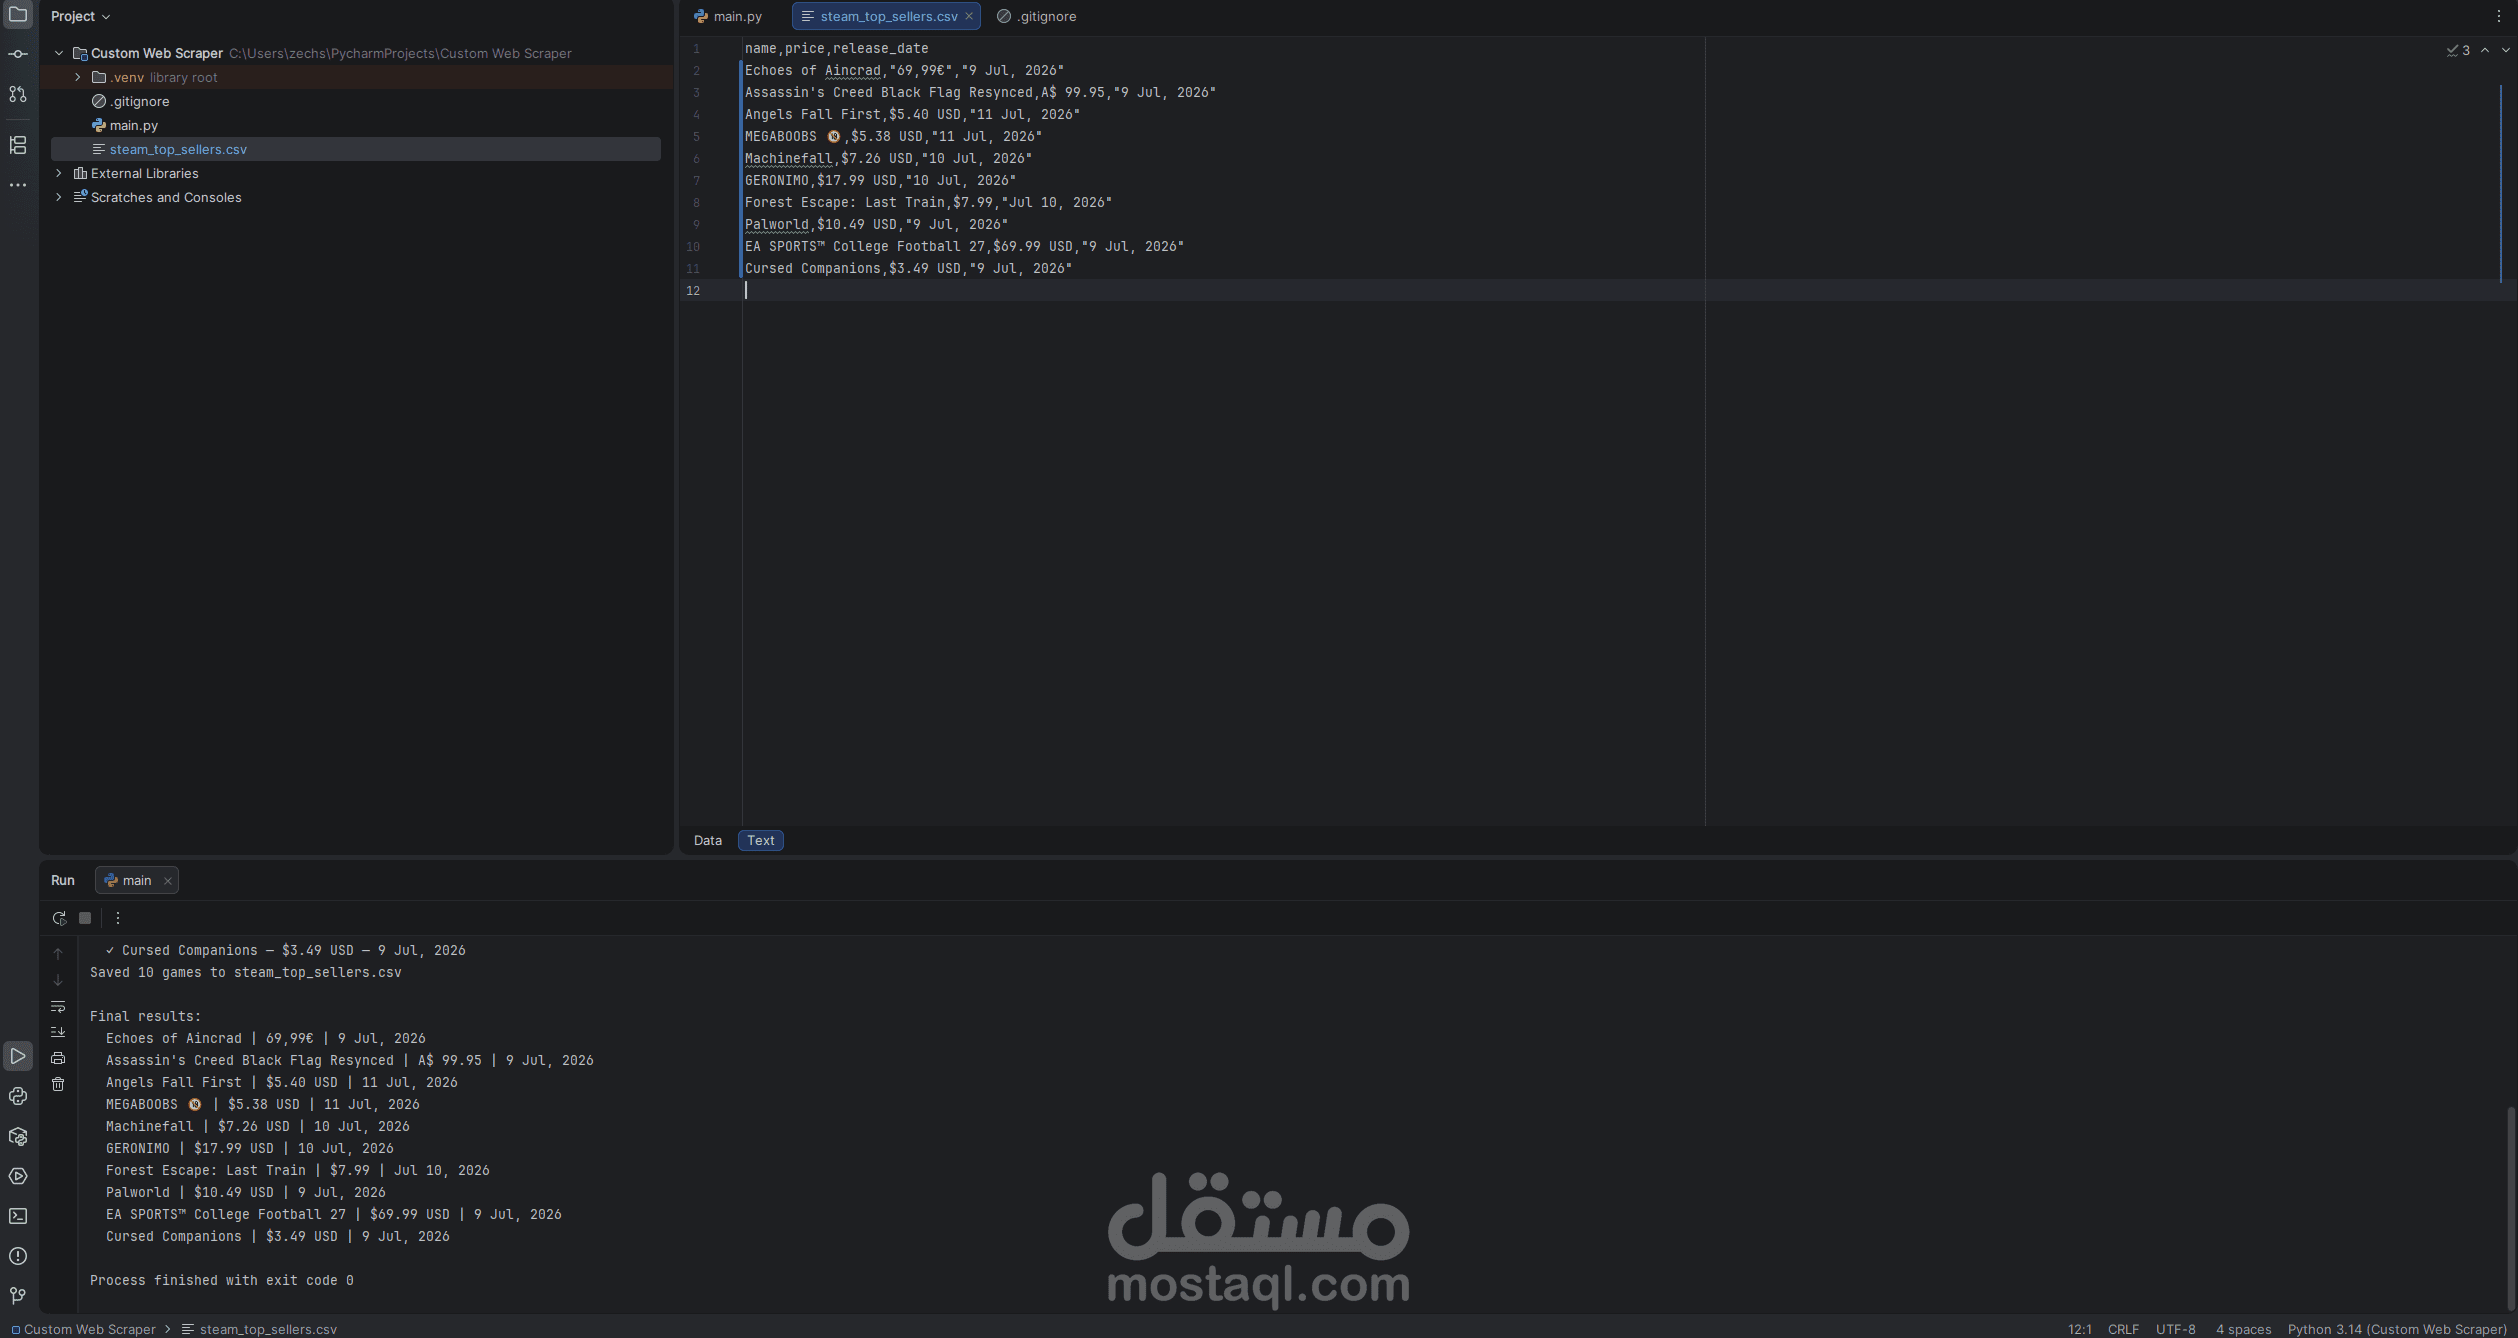
Task: Open the Terminal tool window
Action: click(x=18, y=1216)
